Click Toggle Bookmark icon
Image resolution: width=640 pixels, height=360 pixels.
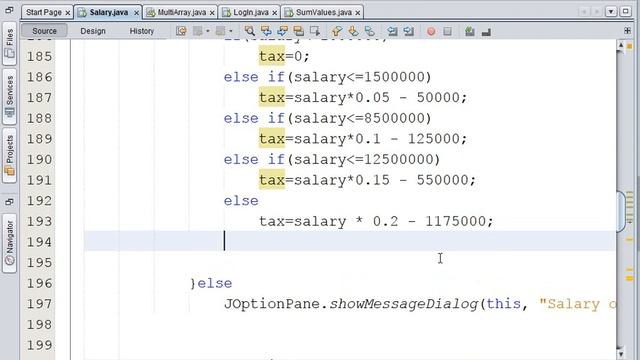(370, 31)
